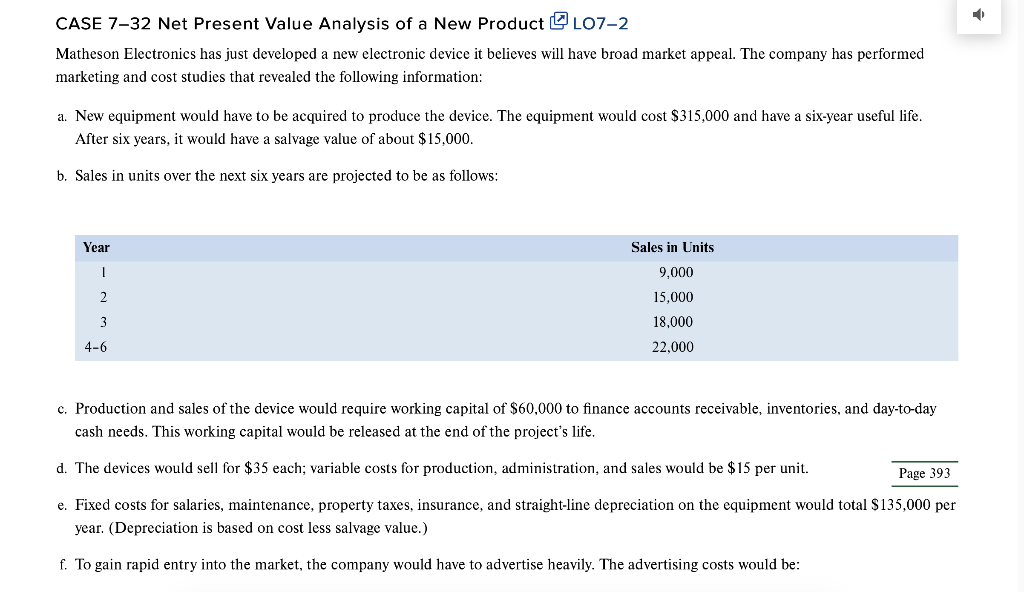Open the Page 393 reference link
1024x592 pixels.
(x=924, y=473)
